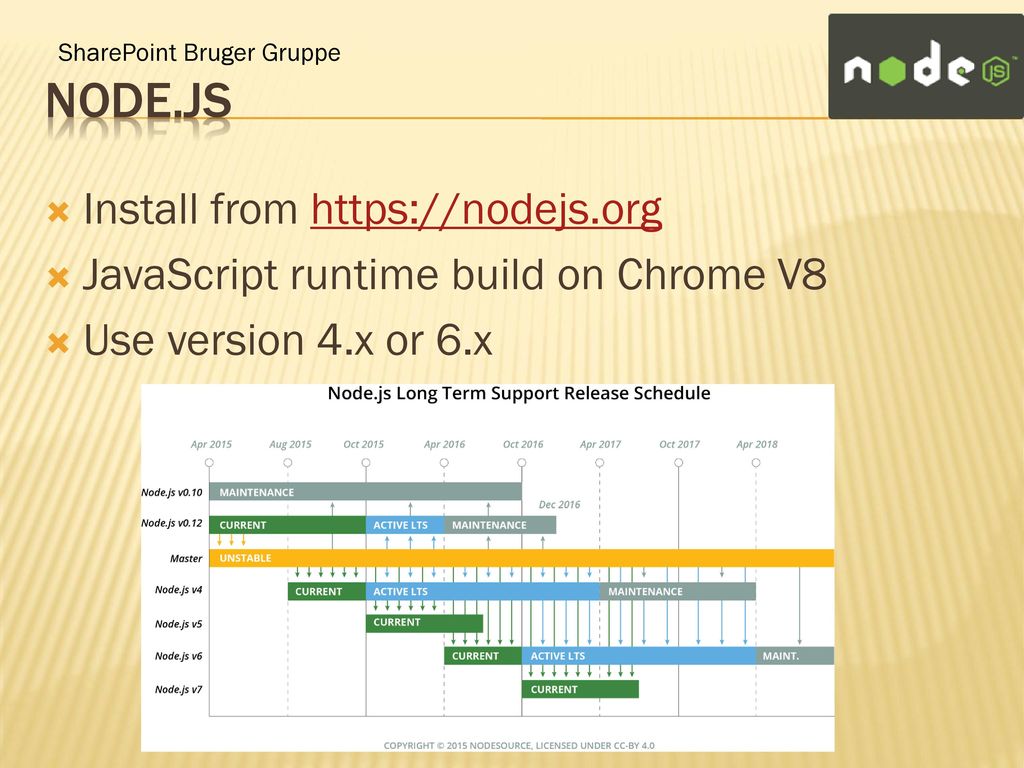Viewport: 1024px width, 768px height.
Task: Click the Node.js v0.12 MAINTENANCE bar
Action: pos(500,525)
